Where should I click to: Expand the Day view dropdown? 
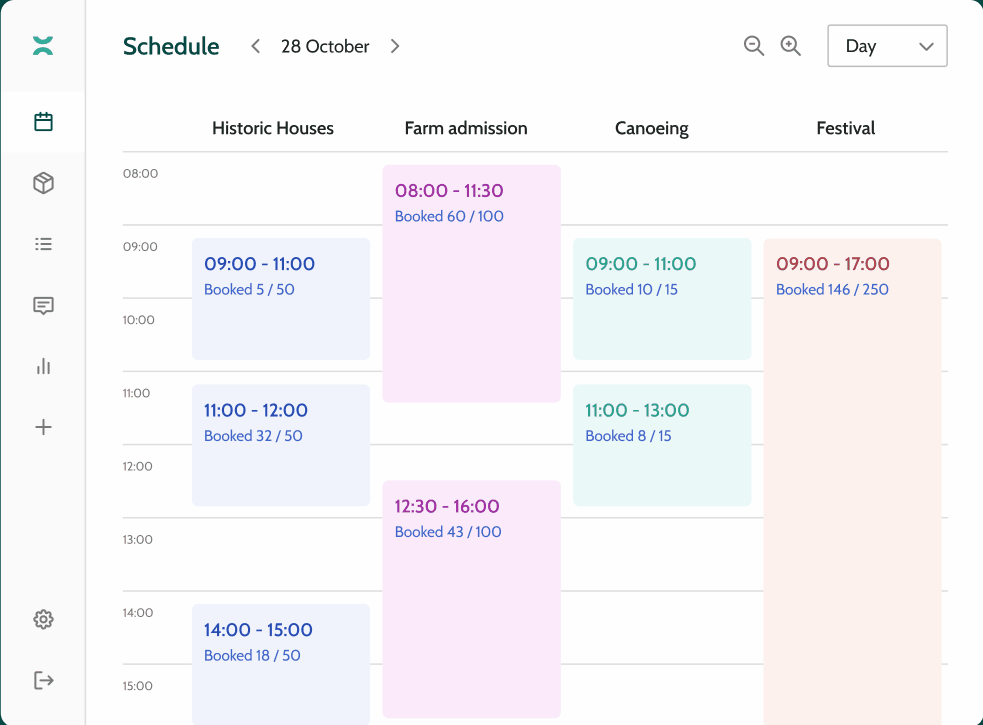point(887,46)
